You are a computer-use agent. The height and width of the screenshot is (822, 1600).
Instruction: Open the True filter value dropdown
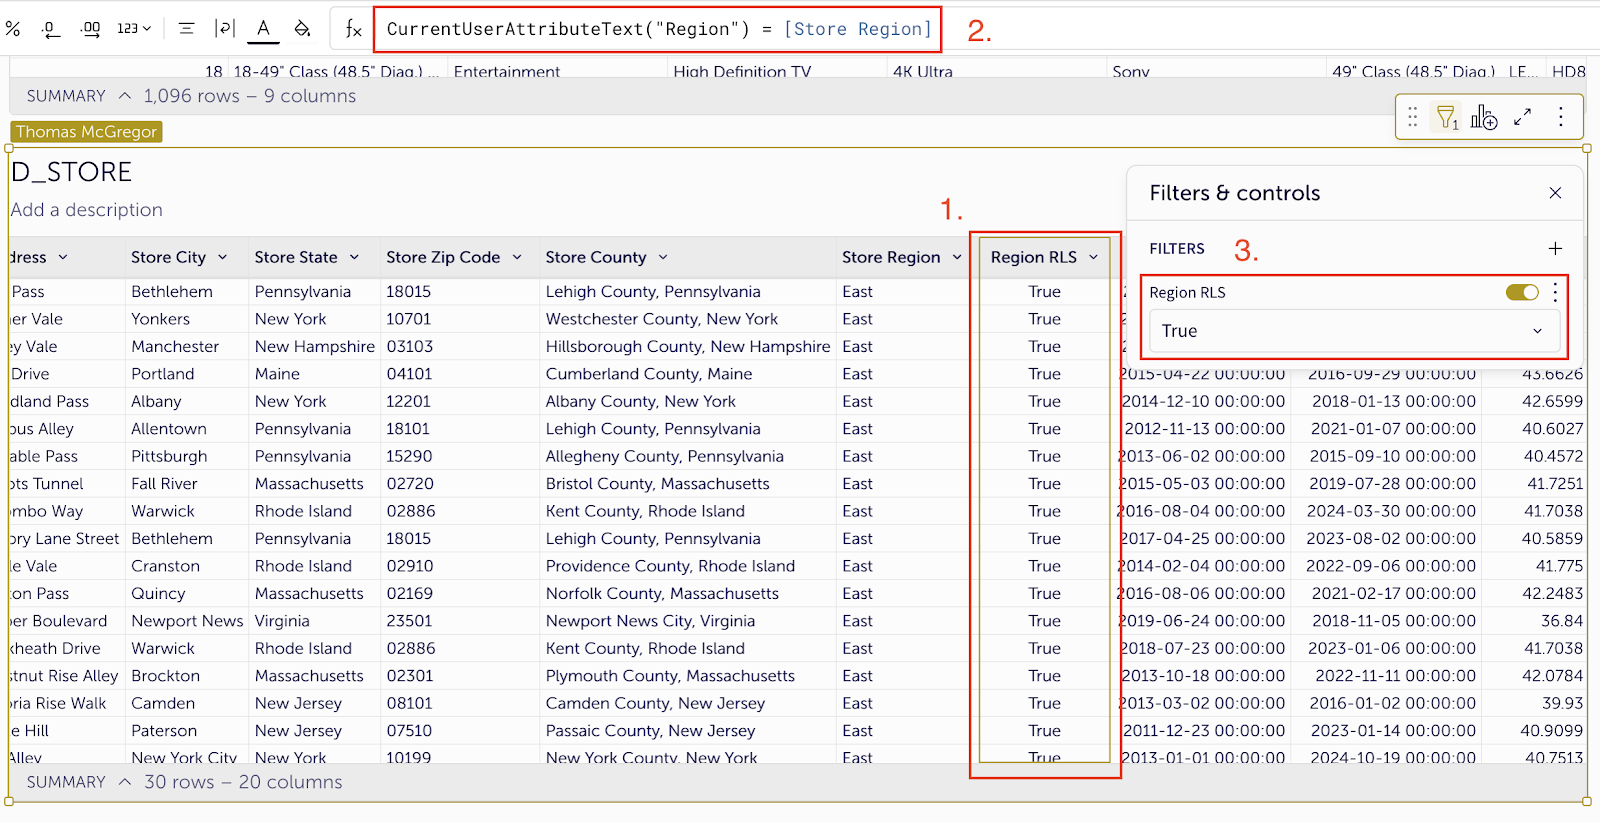point(1354,331)
